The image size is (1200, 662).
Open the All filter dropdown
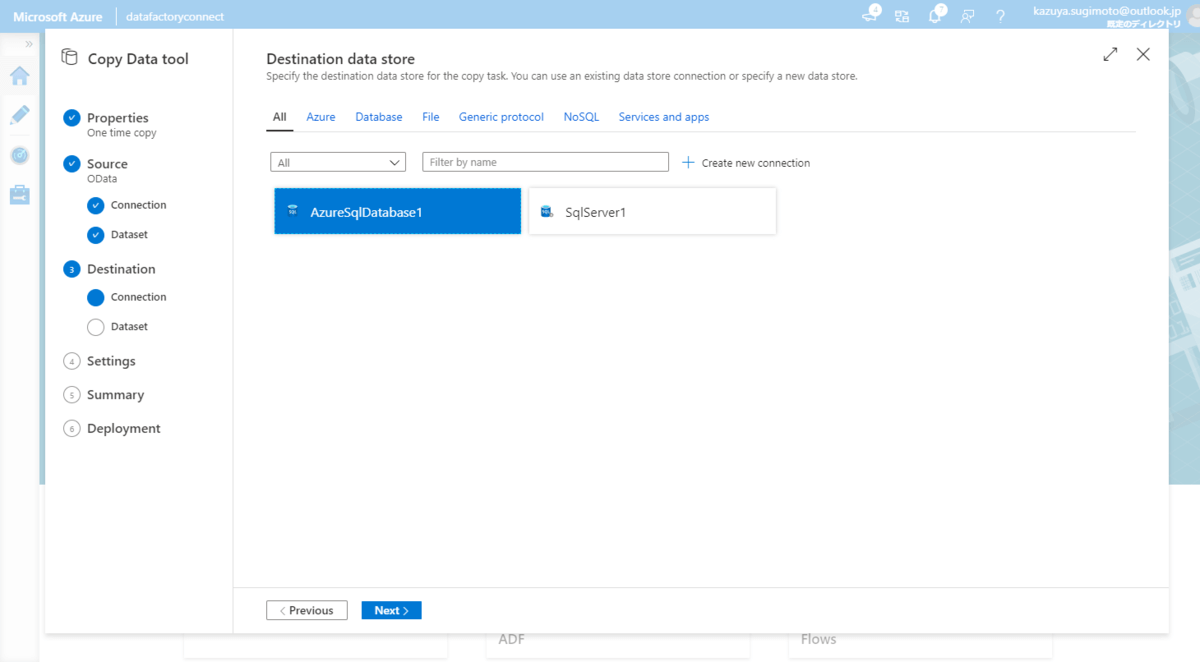(338, 162)
